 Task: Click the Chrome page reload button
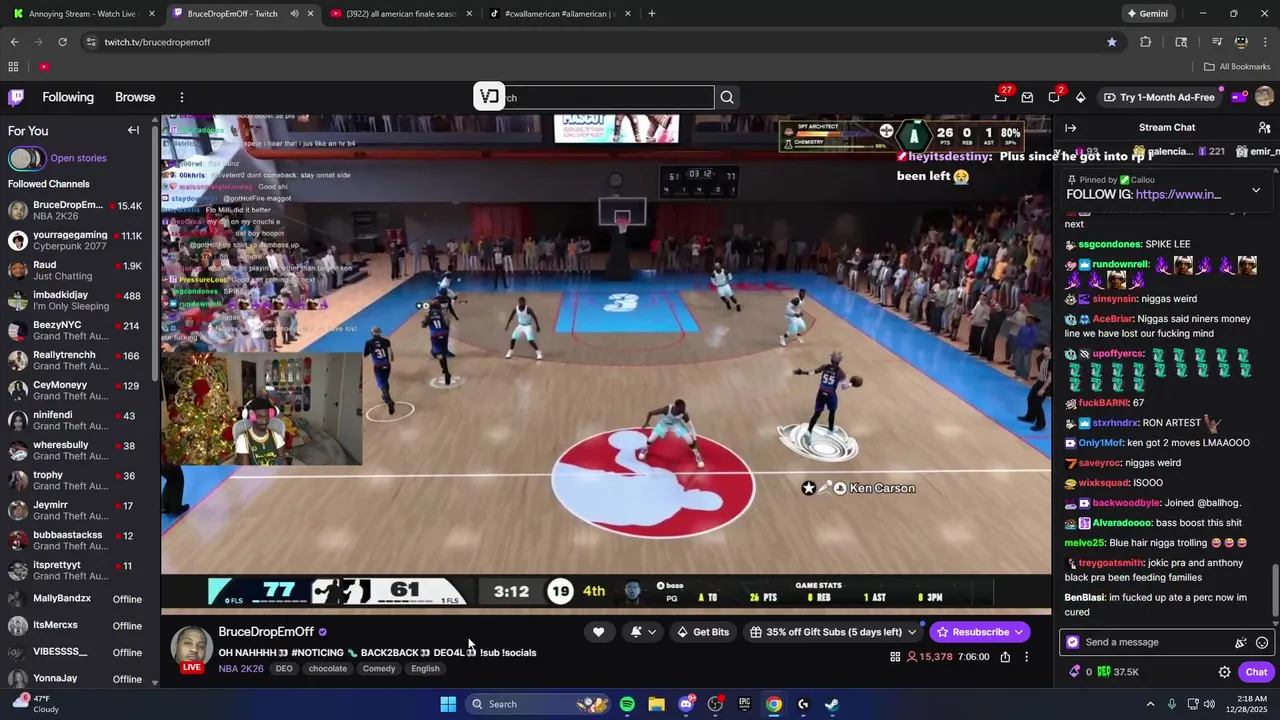[62, 42]
